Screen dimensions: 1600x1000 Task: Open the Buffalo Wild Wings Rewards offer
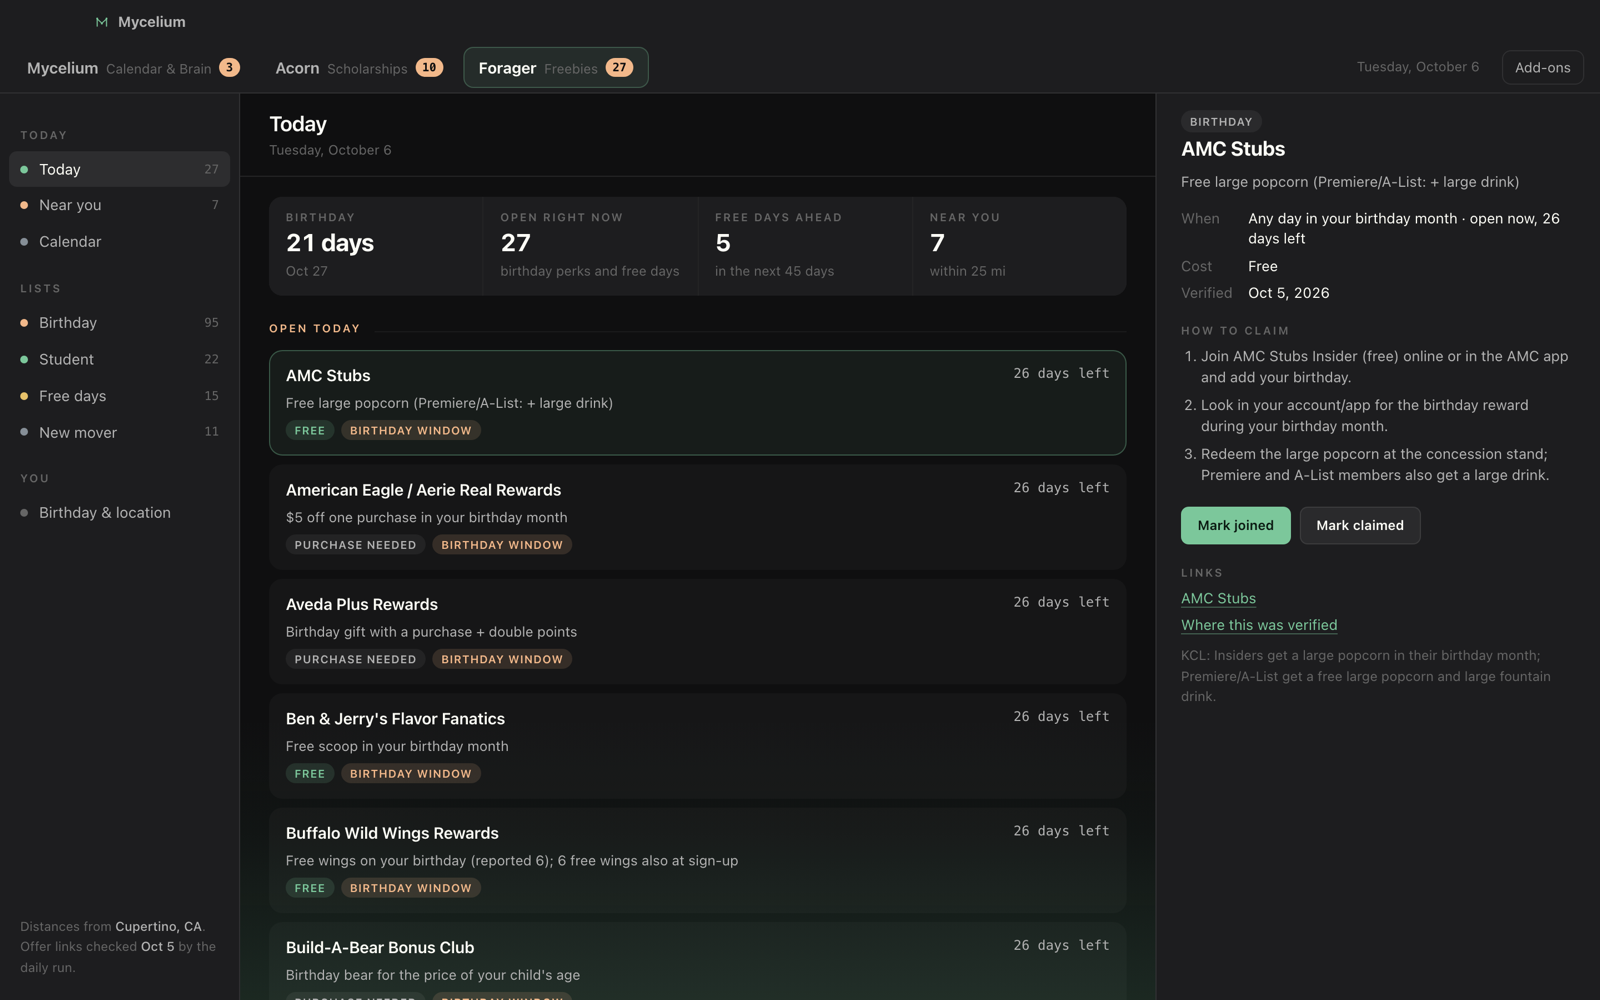pos(697,860)
